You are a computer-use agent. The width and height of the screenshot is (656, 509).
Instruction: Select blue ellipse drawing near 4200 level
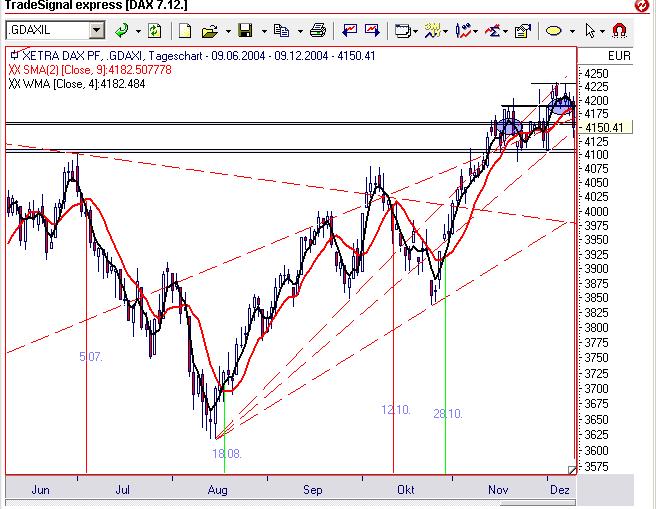[x=561, y=105]
